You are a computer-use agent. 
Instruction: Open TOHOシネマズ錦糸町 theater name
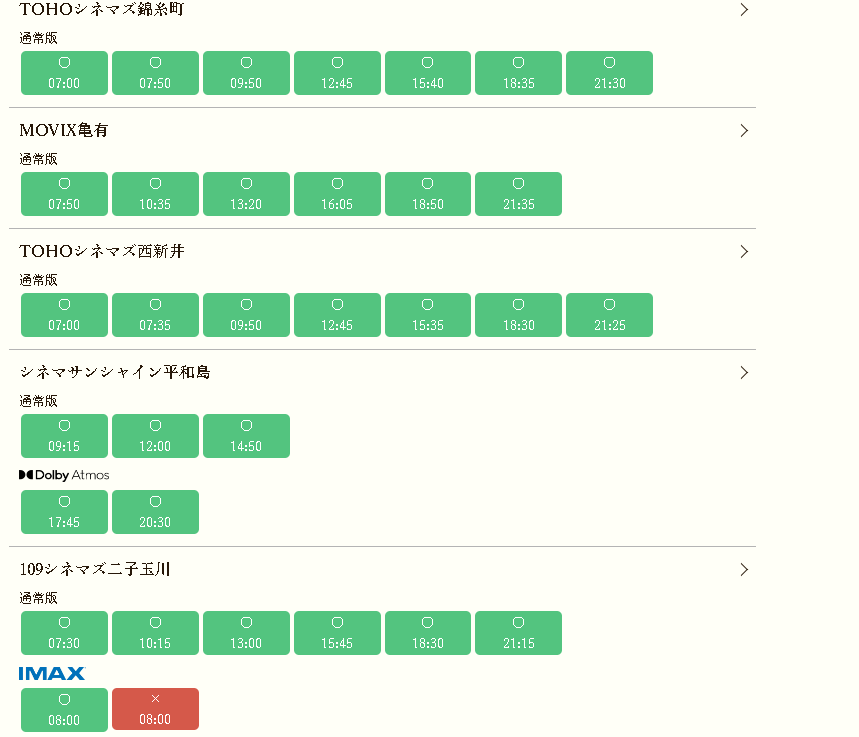click(x=101, y=9)
